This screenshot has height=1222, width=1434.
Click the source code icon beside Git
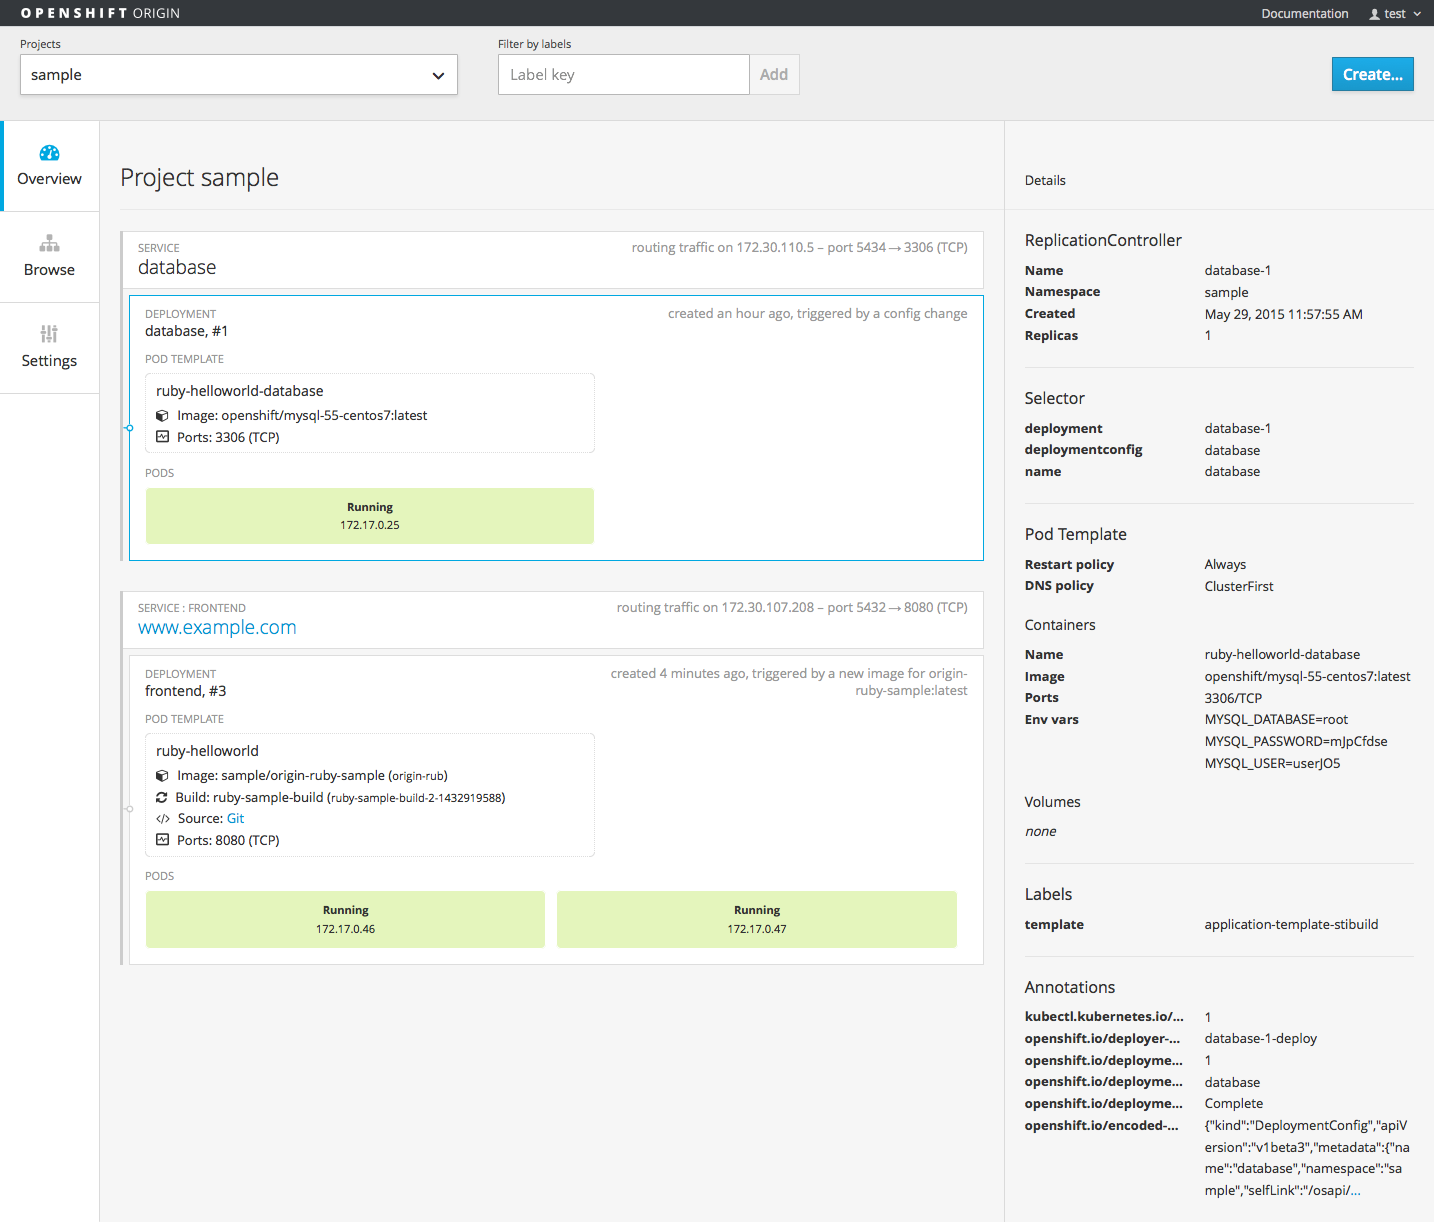coord(163,818)
